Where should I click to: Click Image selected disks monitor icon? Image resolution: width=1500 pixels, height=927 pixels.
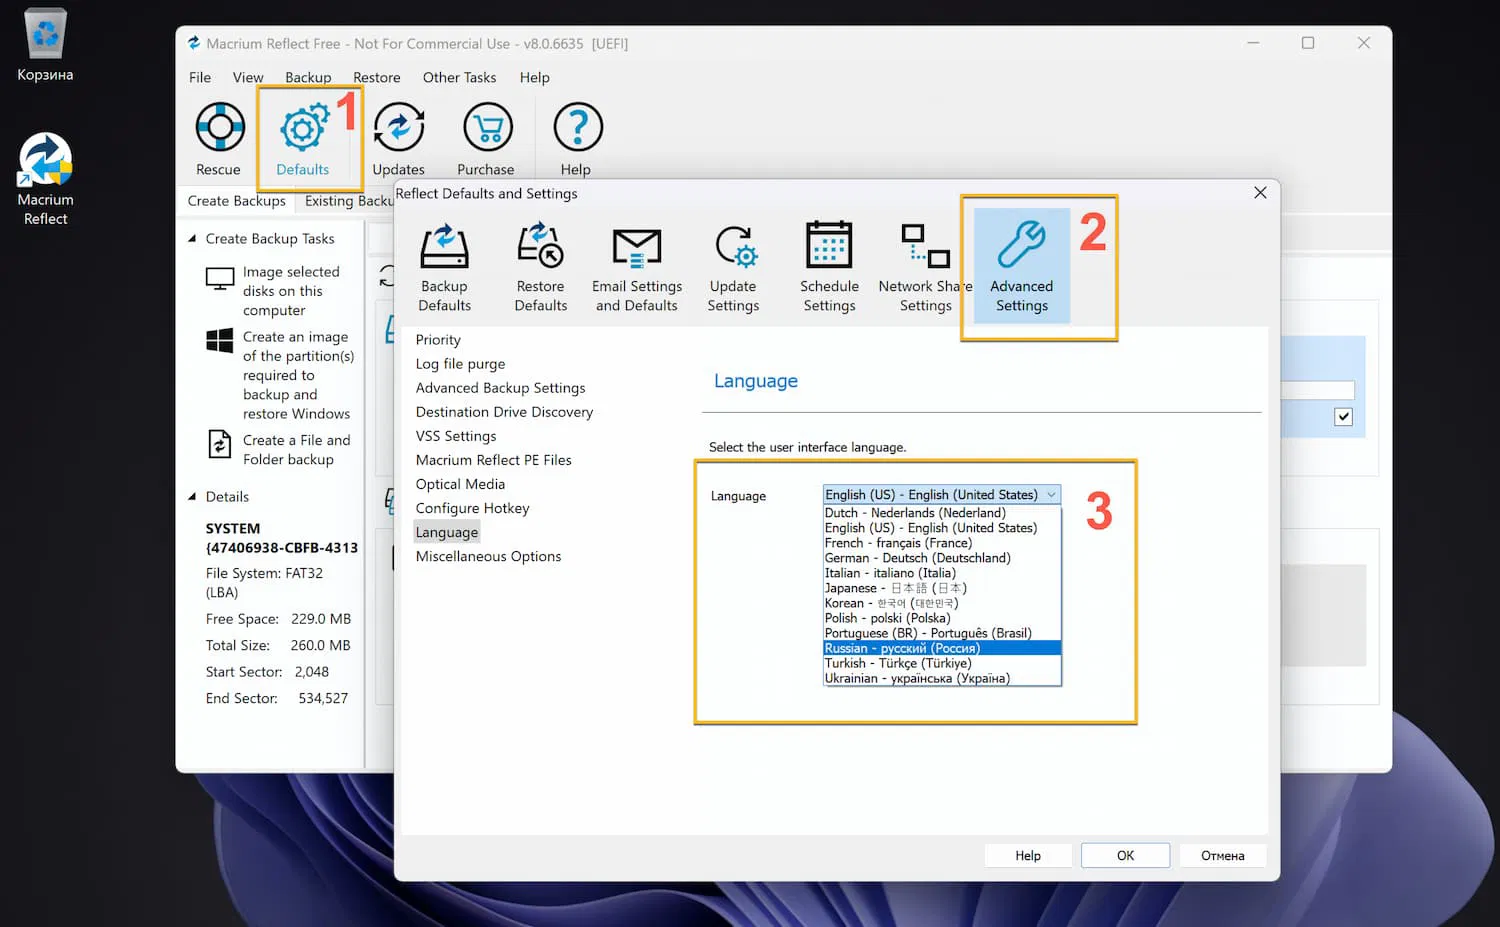(220, 279)
